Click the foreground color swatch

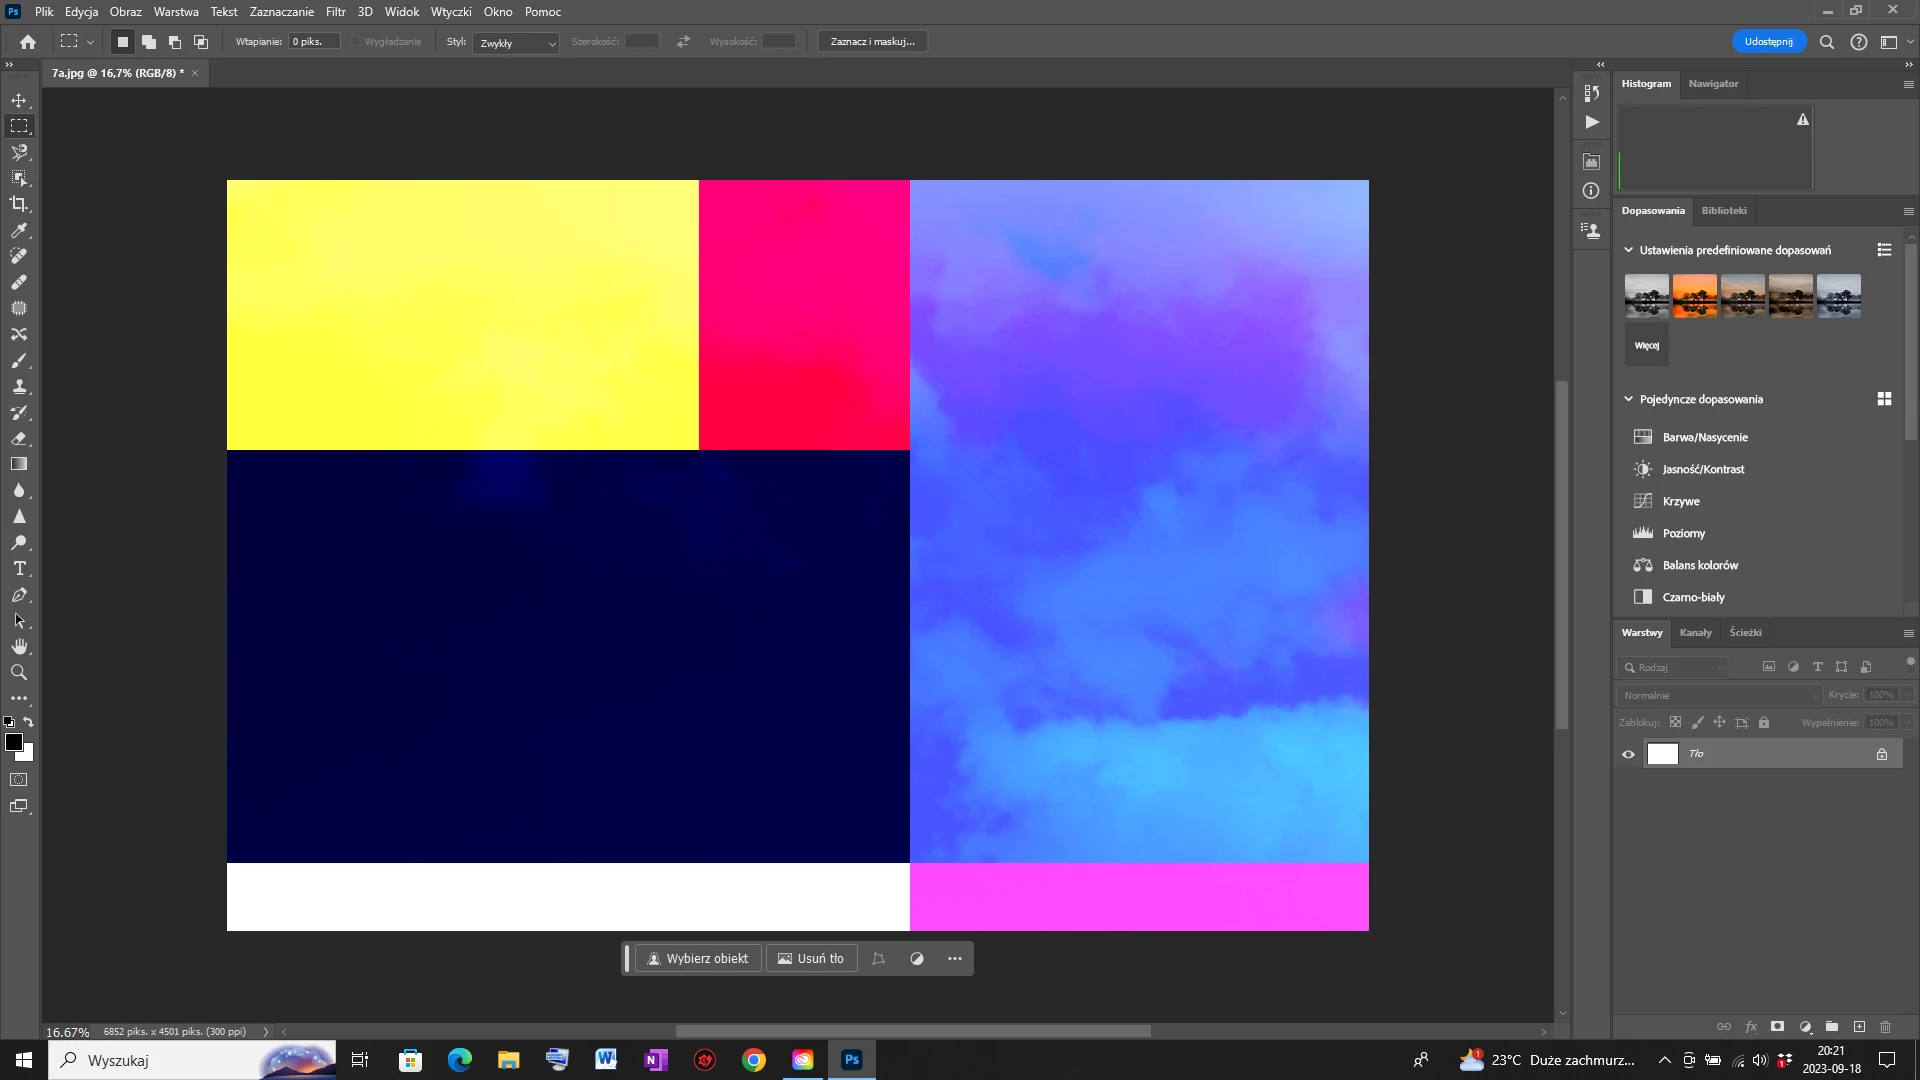(x=13, y=742)
